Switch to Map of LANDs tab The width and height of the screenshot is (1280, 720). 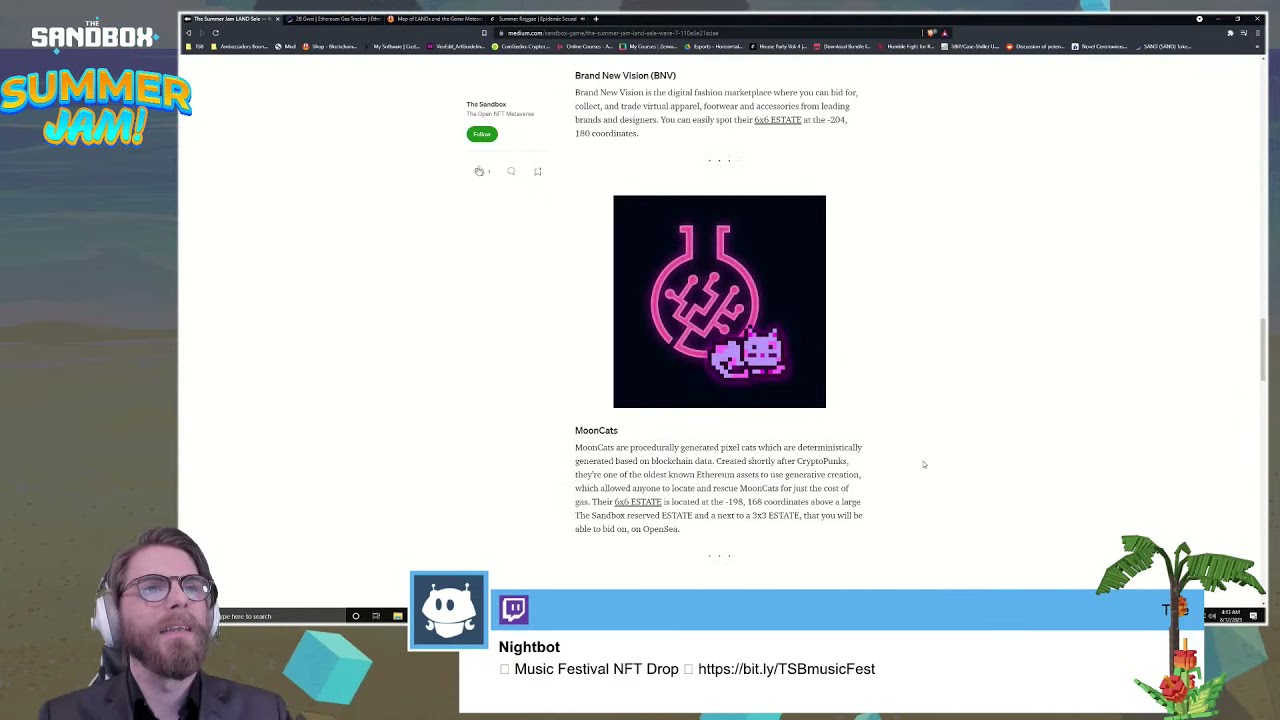tap(435, 19)
